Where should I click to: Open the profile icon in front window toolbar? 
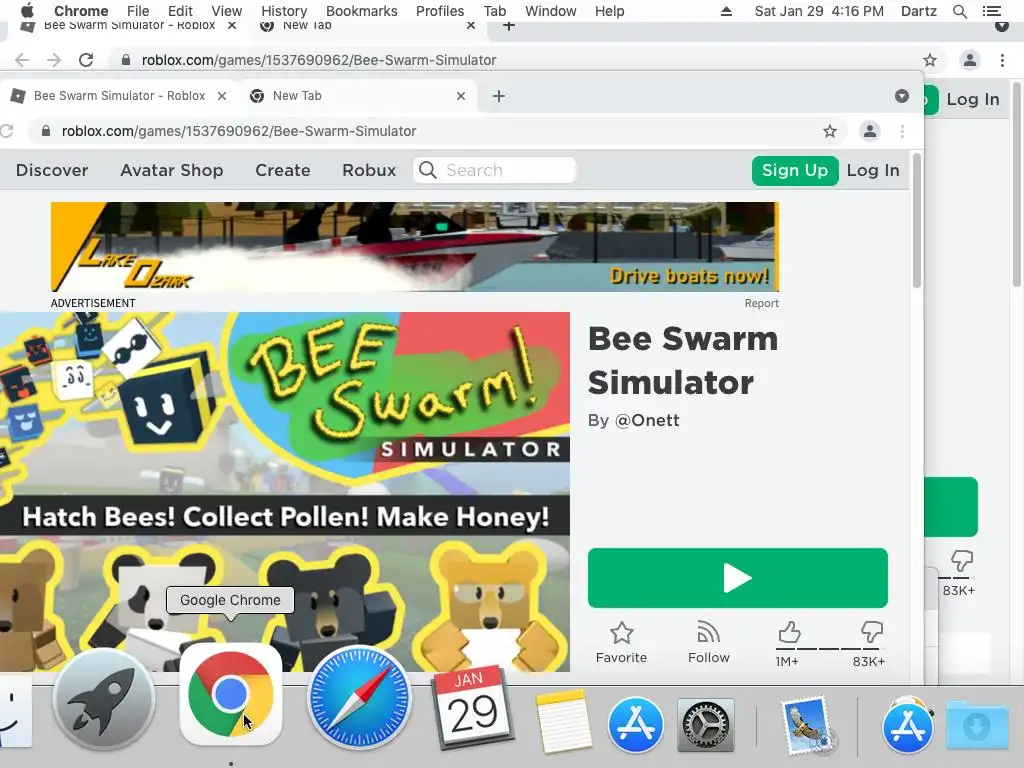pyautogui.click(x=870, y=131)
